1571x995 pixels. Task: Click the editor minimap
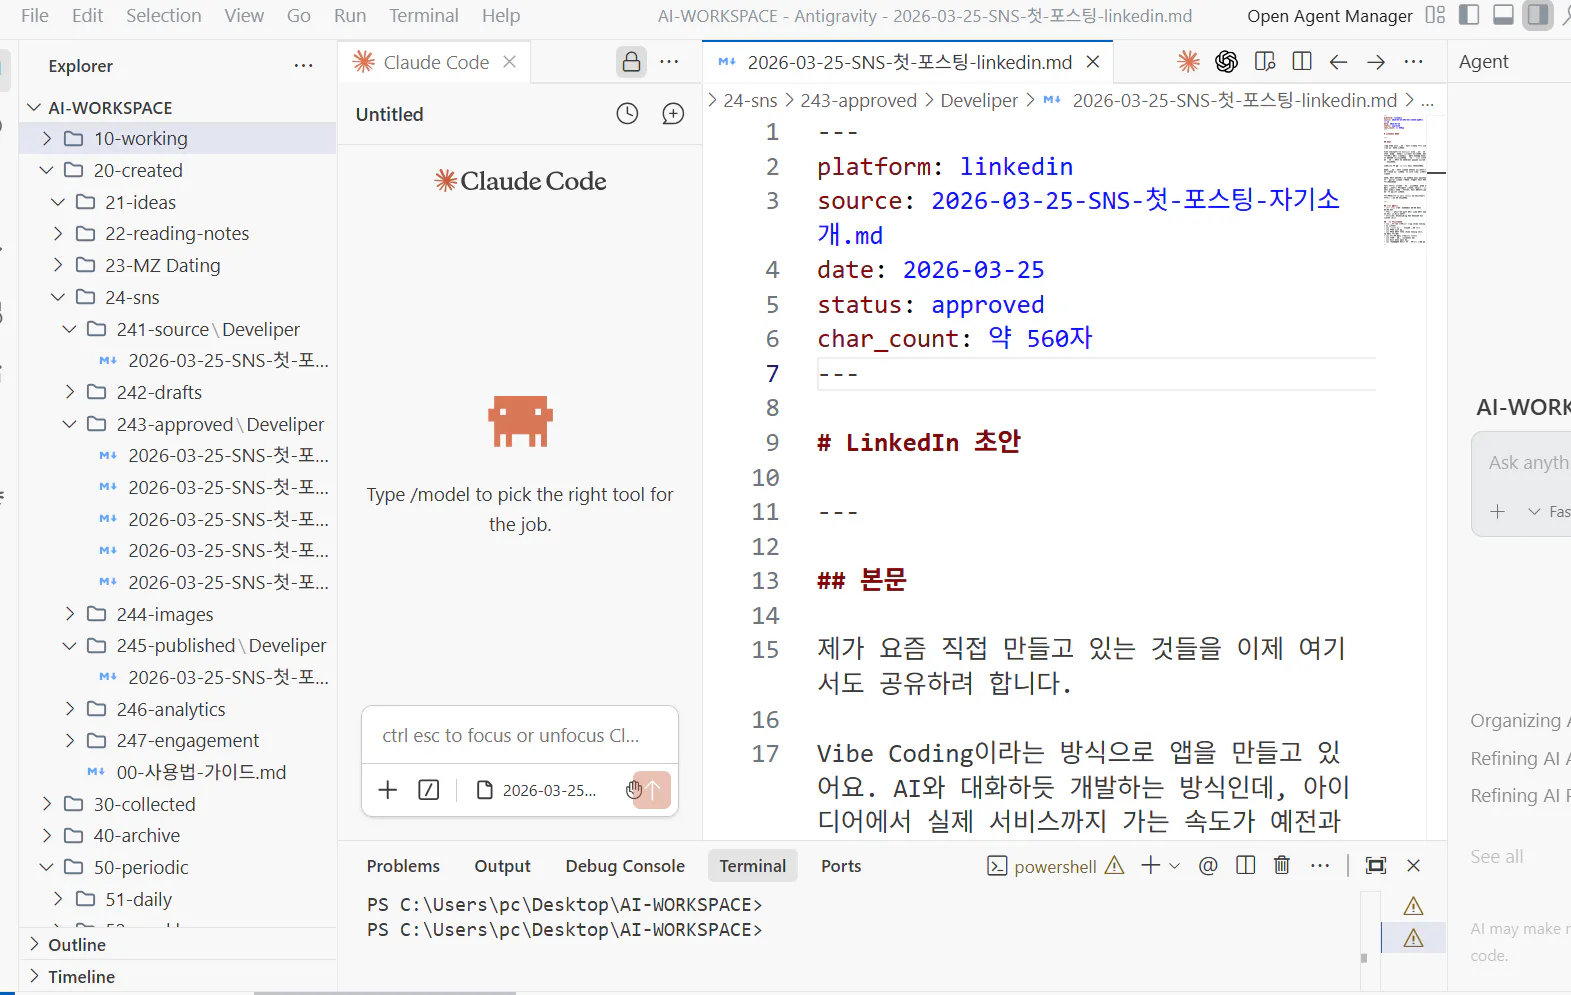pos(1405,180)
